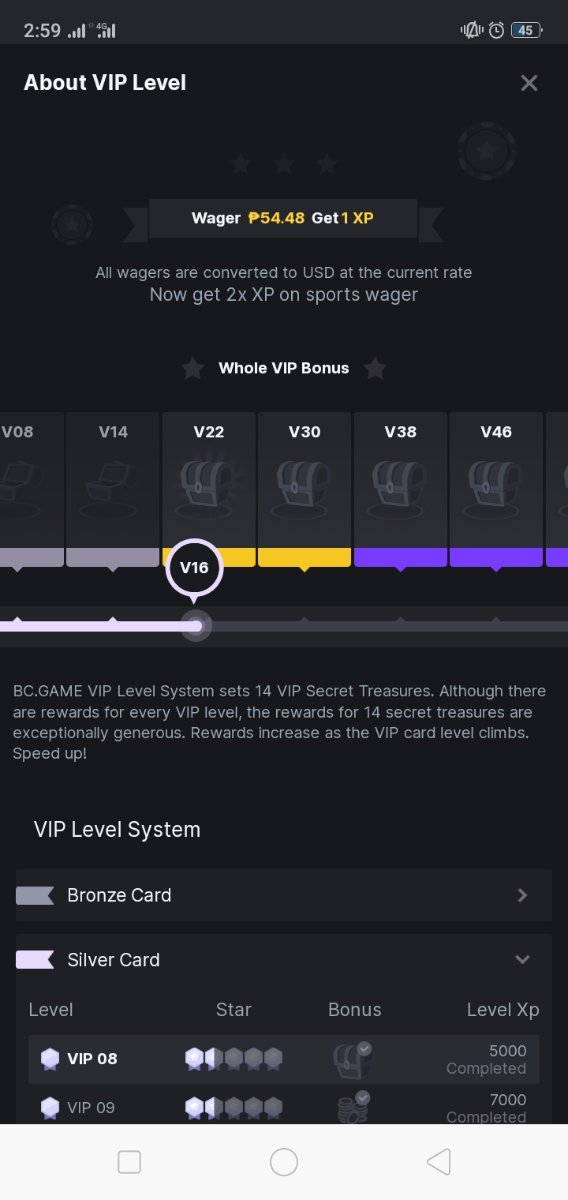The width and height of the screenshot is (568, 1200).
Task: Open the Android recent apps button
Action: click(x=129, y=1162)
